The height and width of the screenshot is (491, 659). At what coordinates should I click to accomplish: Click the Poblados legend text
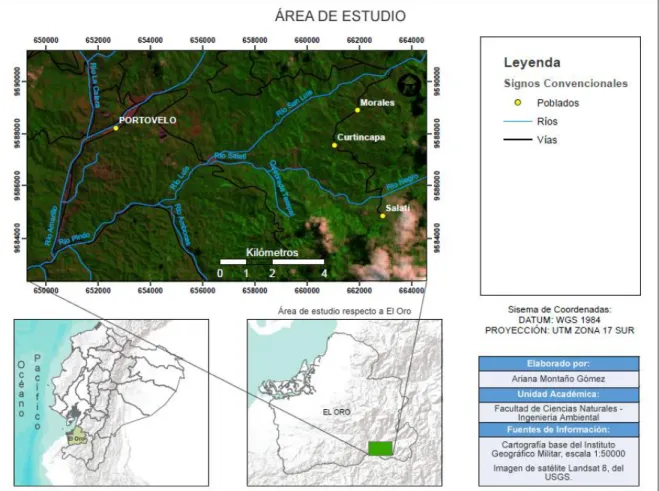pos(558,103)
